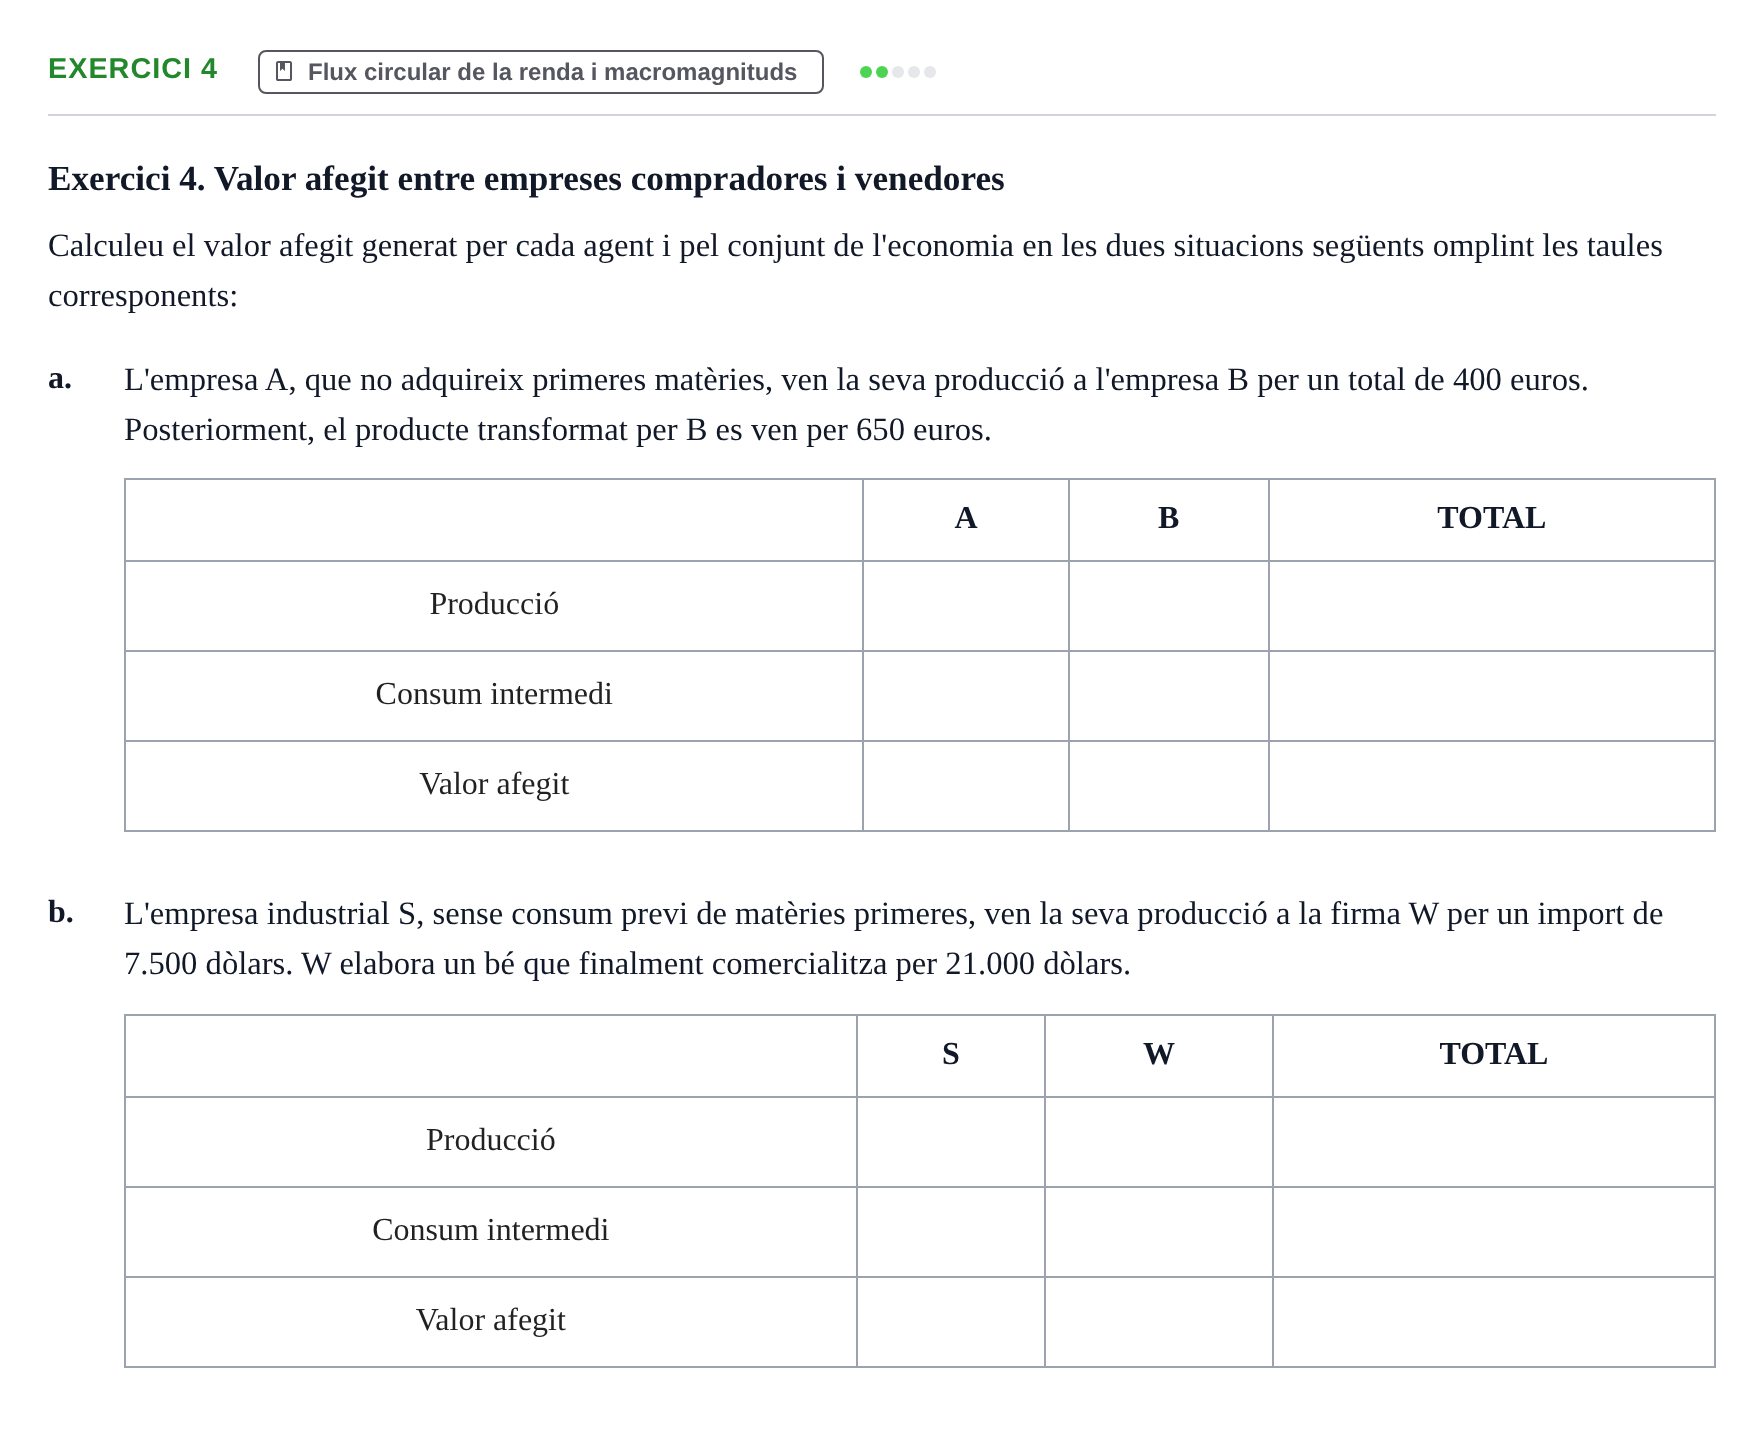Select the Producció cell for firm W
This screenshot has width=1764, height=1440.
pyautogui.click(x=1159, y=1142)
